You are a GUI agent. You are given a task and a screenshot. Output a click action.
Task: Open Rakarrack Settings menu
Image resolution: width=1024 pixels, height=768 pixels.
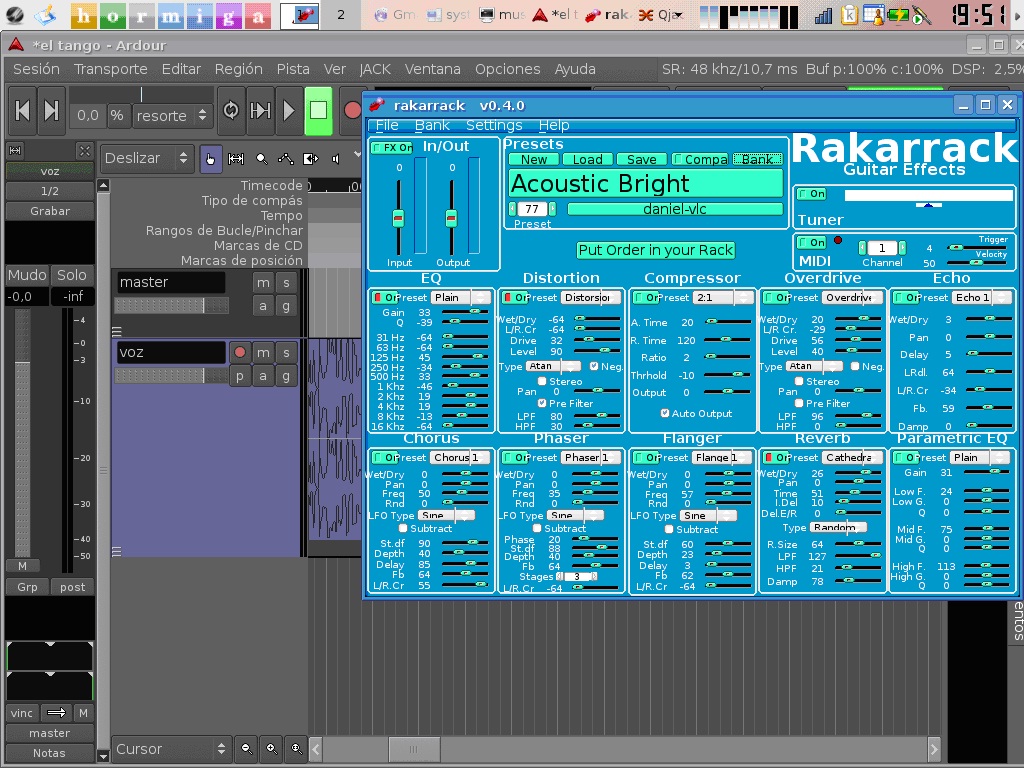tap(494, 125)
